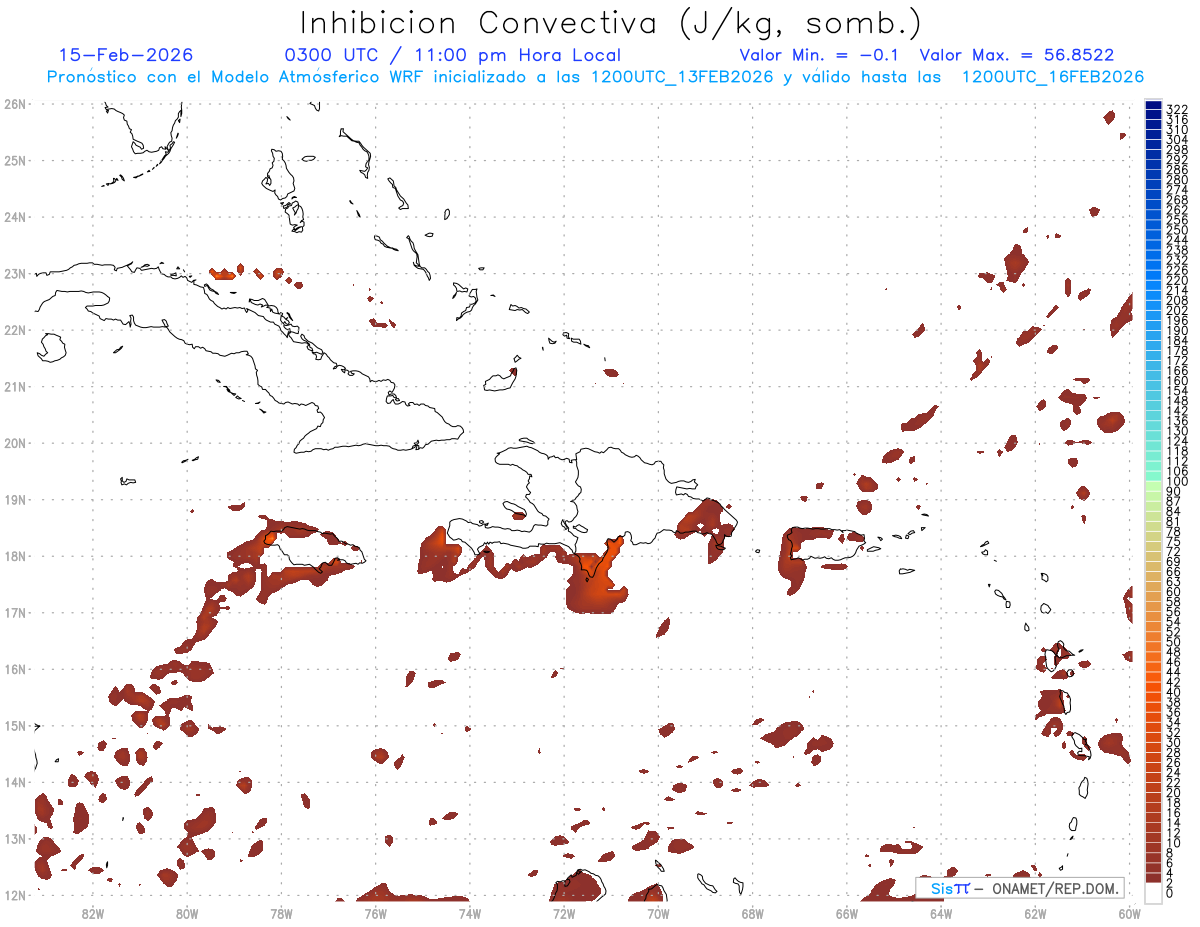Click the '100' colorbar value
The image size is (1200, 927).
click(1176, 483)
